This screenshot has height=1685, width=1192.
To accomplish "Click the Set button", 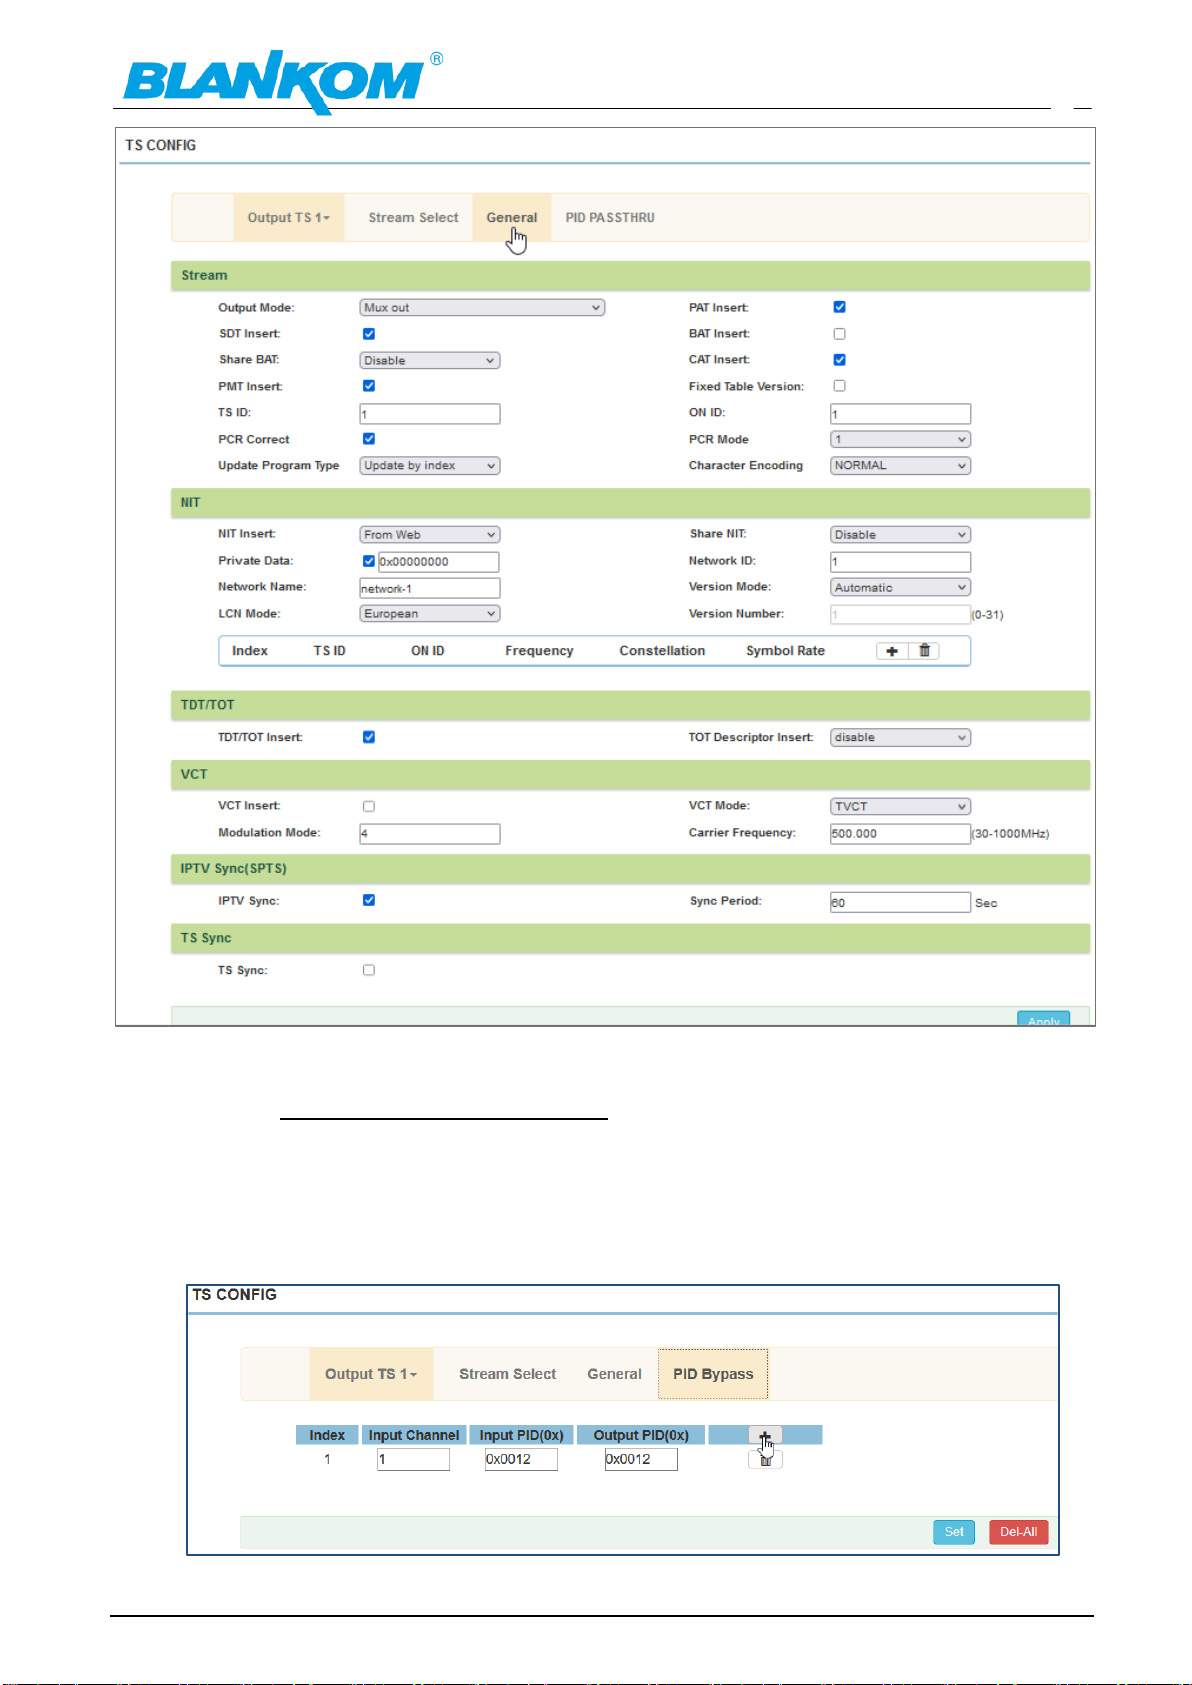I will pos(954,1532).
